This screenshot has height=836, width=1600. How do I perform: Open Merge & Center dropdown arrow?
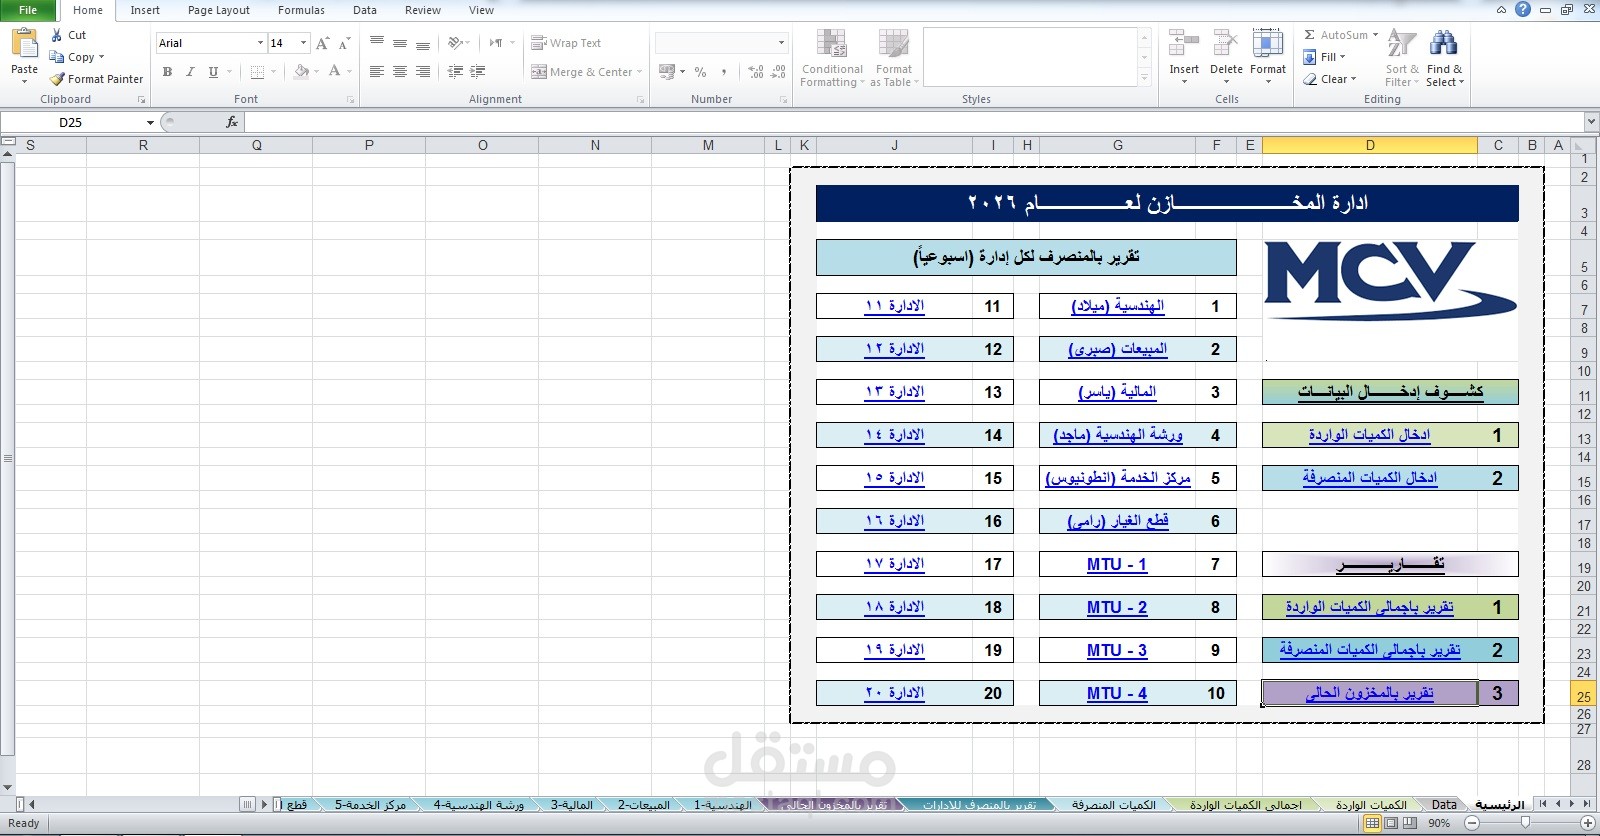639,72
